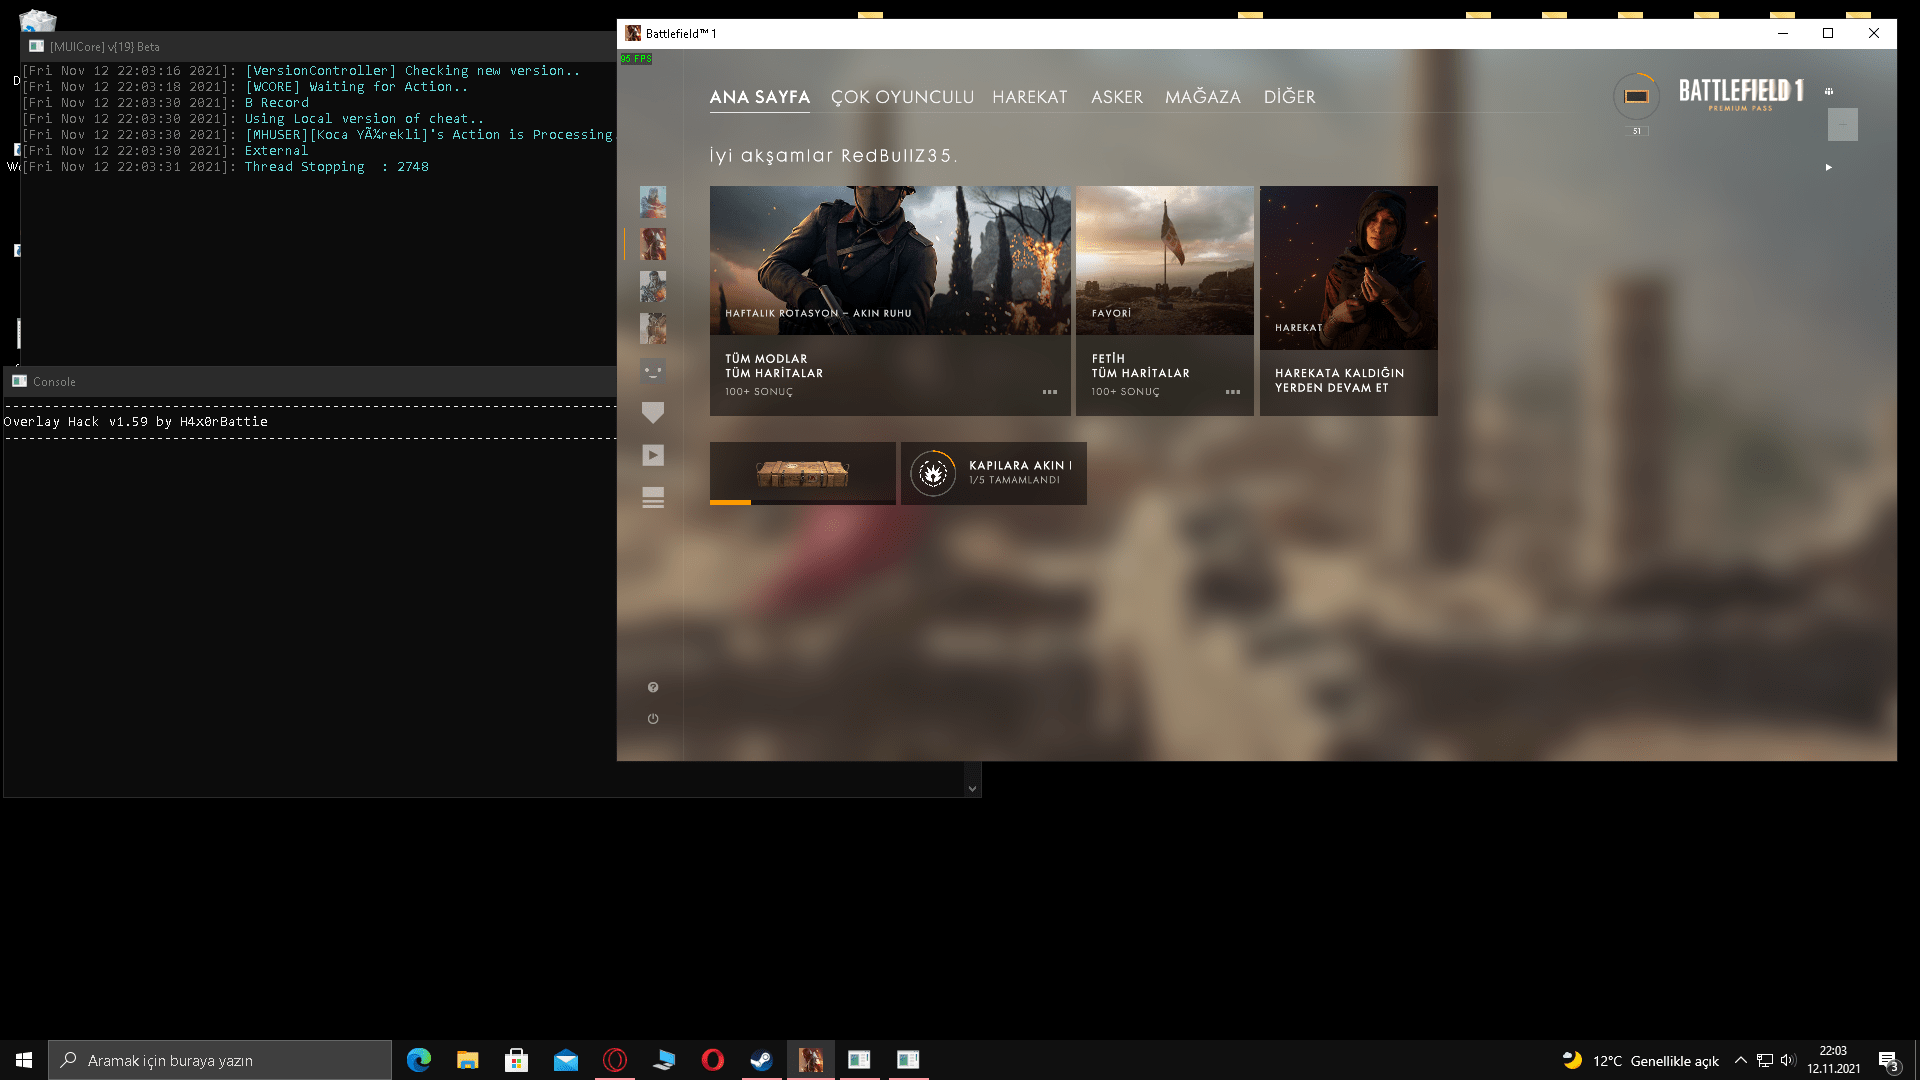Select the third game thumbnail in launcher sidebar
The image size is (1920, 1080).
pyautogui.click(x=653, y=287)
